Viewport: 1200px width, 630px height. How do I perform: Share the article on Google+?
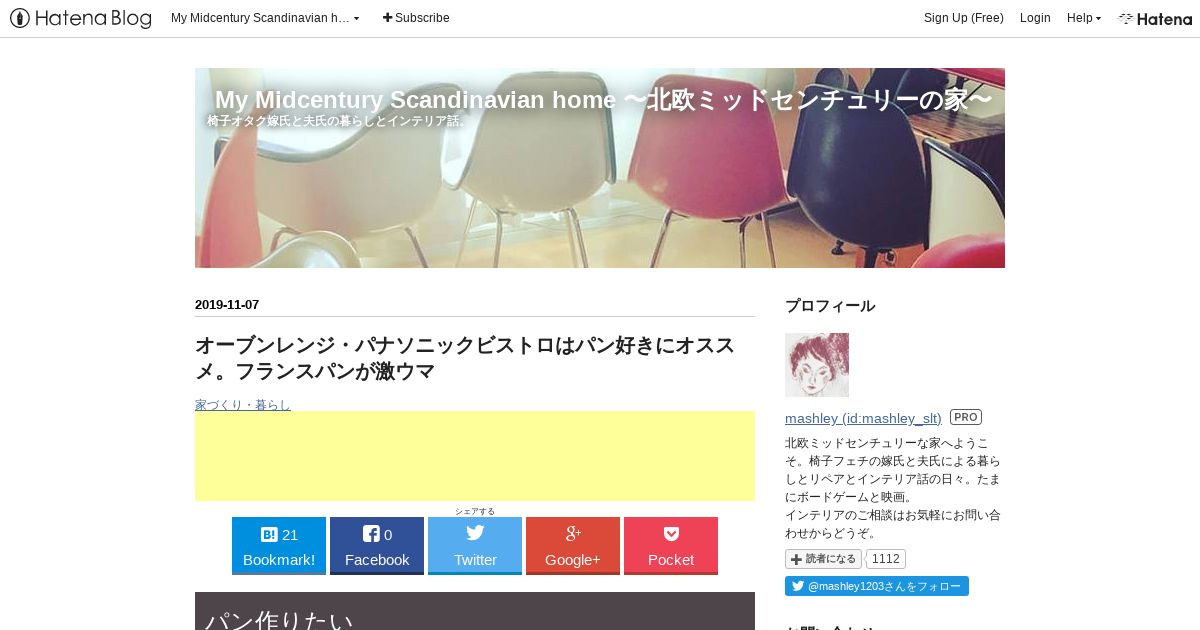click(573, 546)
